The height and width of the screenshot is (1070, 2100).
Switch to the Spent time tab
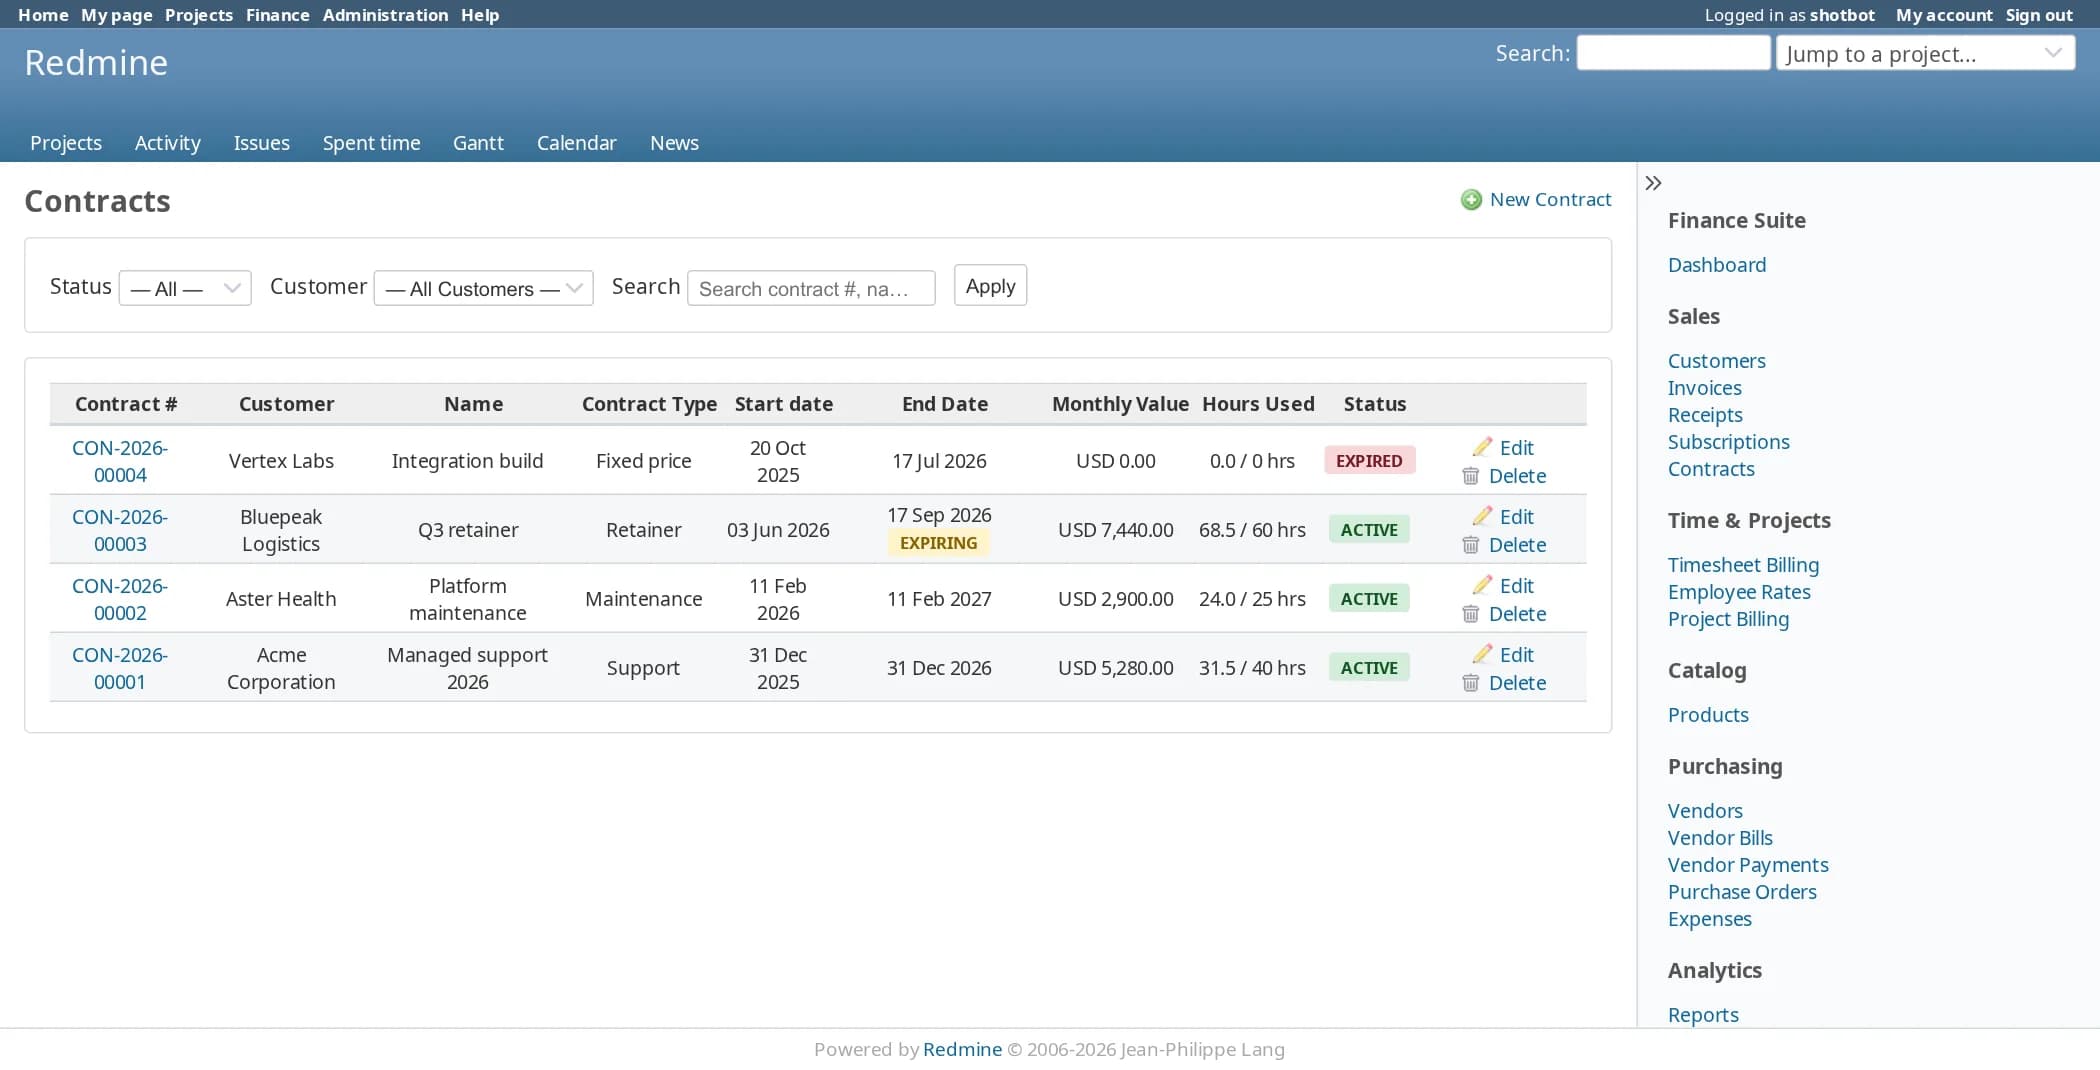[x=371, y=143]
